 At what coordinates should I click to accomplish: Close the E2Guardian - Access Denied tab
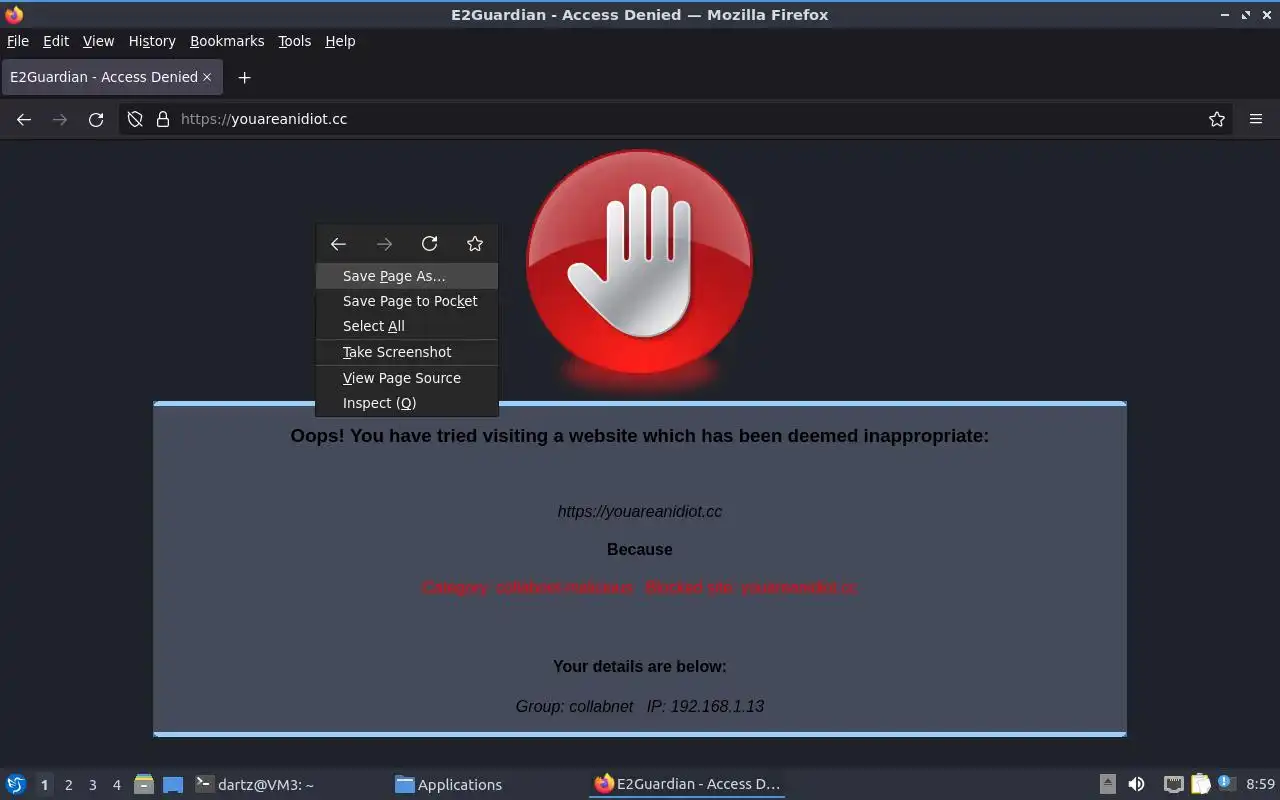click(x=207, y=77)
